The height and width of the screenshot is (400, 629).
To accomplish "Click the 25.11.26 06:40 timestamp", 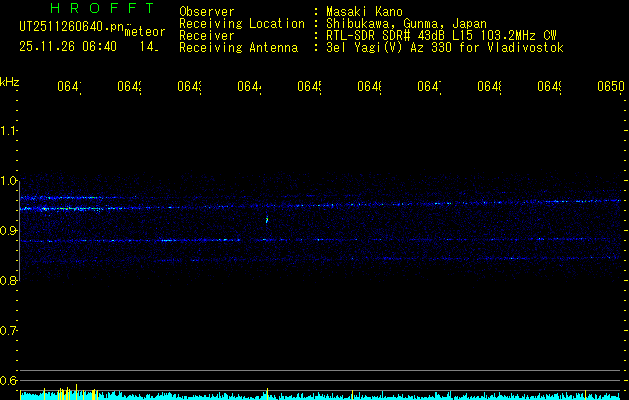I will [x=68, y=46].
